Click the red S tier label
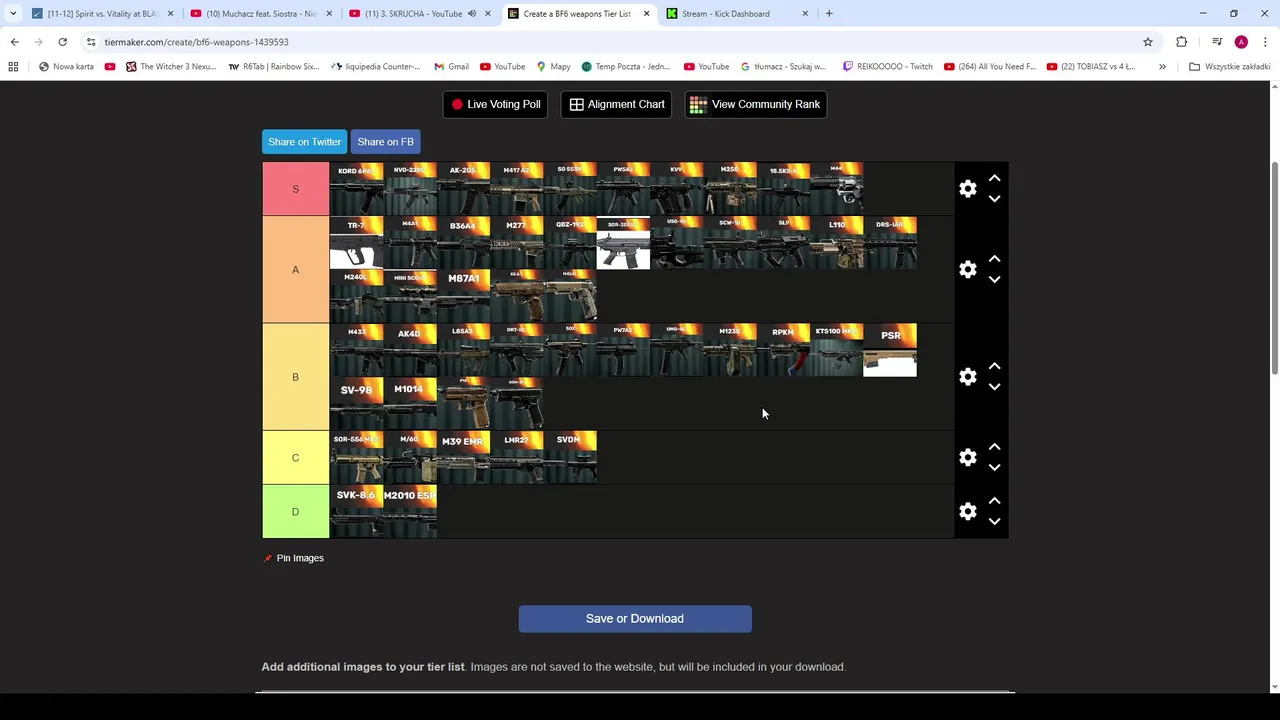Screen dimensions: 1280x720 pyautogui.click(x=295, y=189)
